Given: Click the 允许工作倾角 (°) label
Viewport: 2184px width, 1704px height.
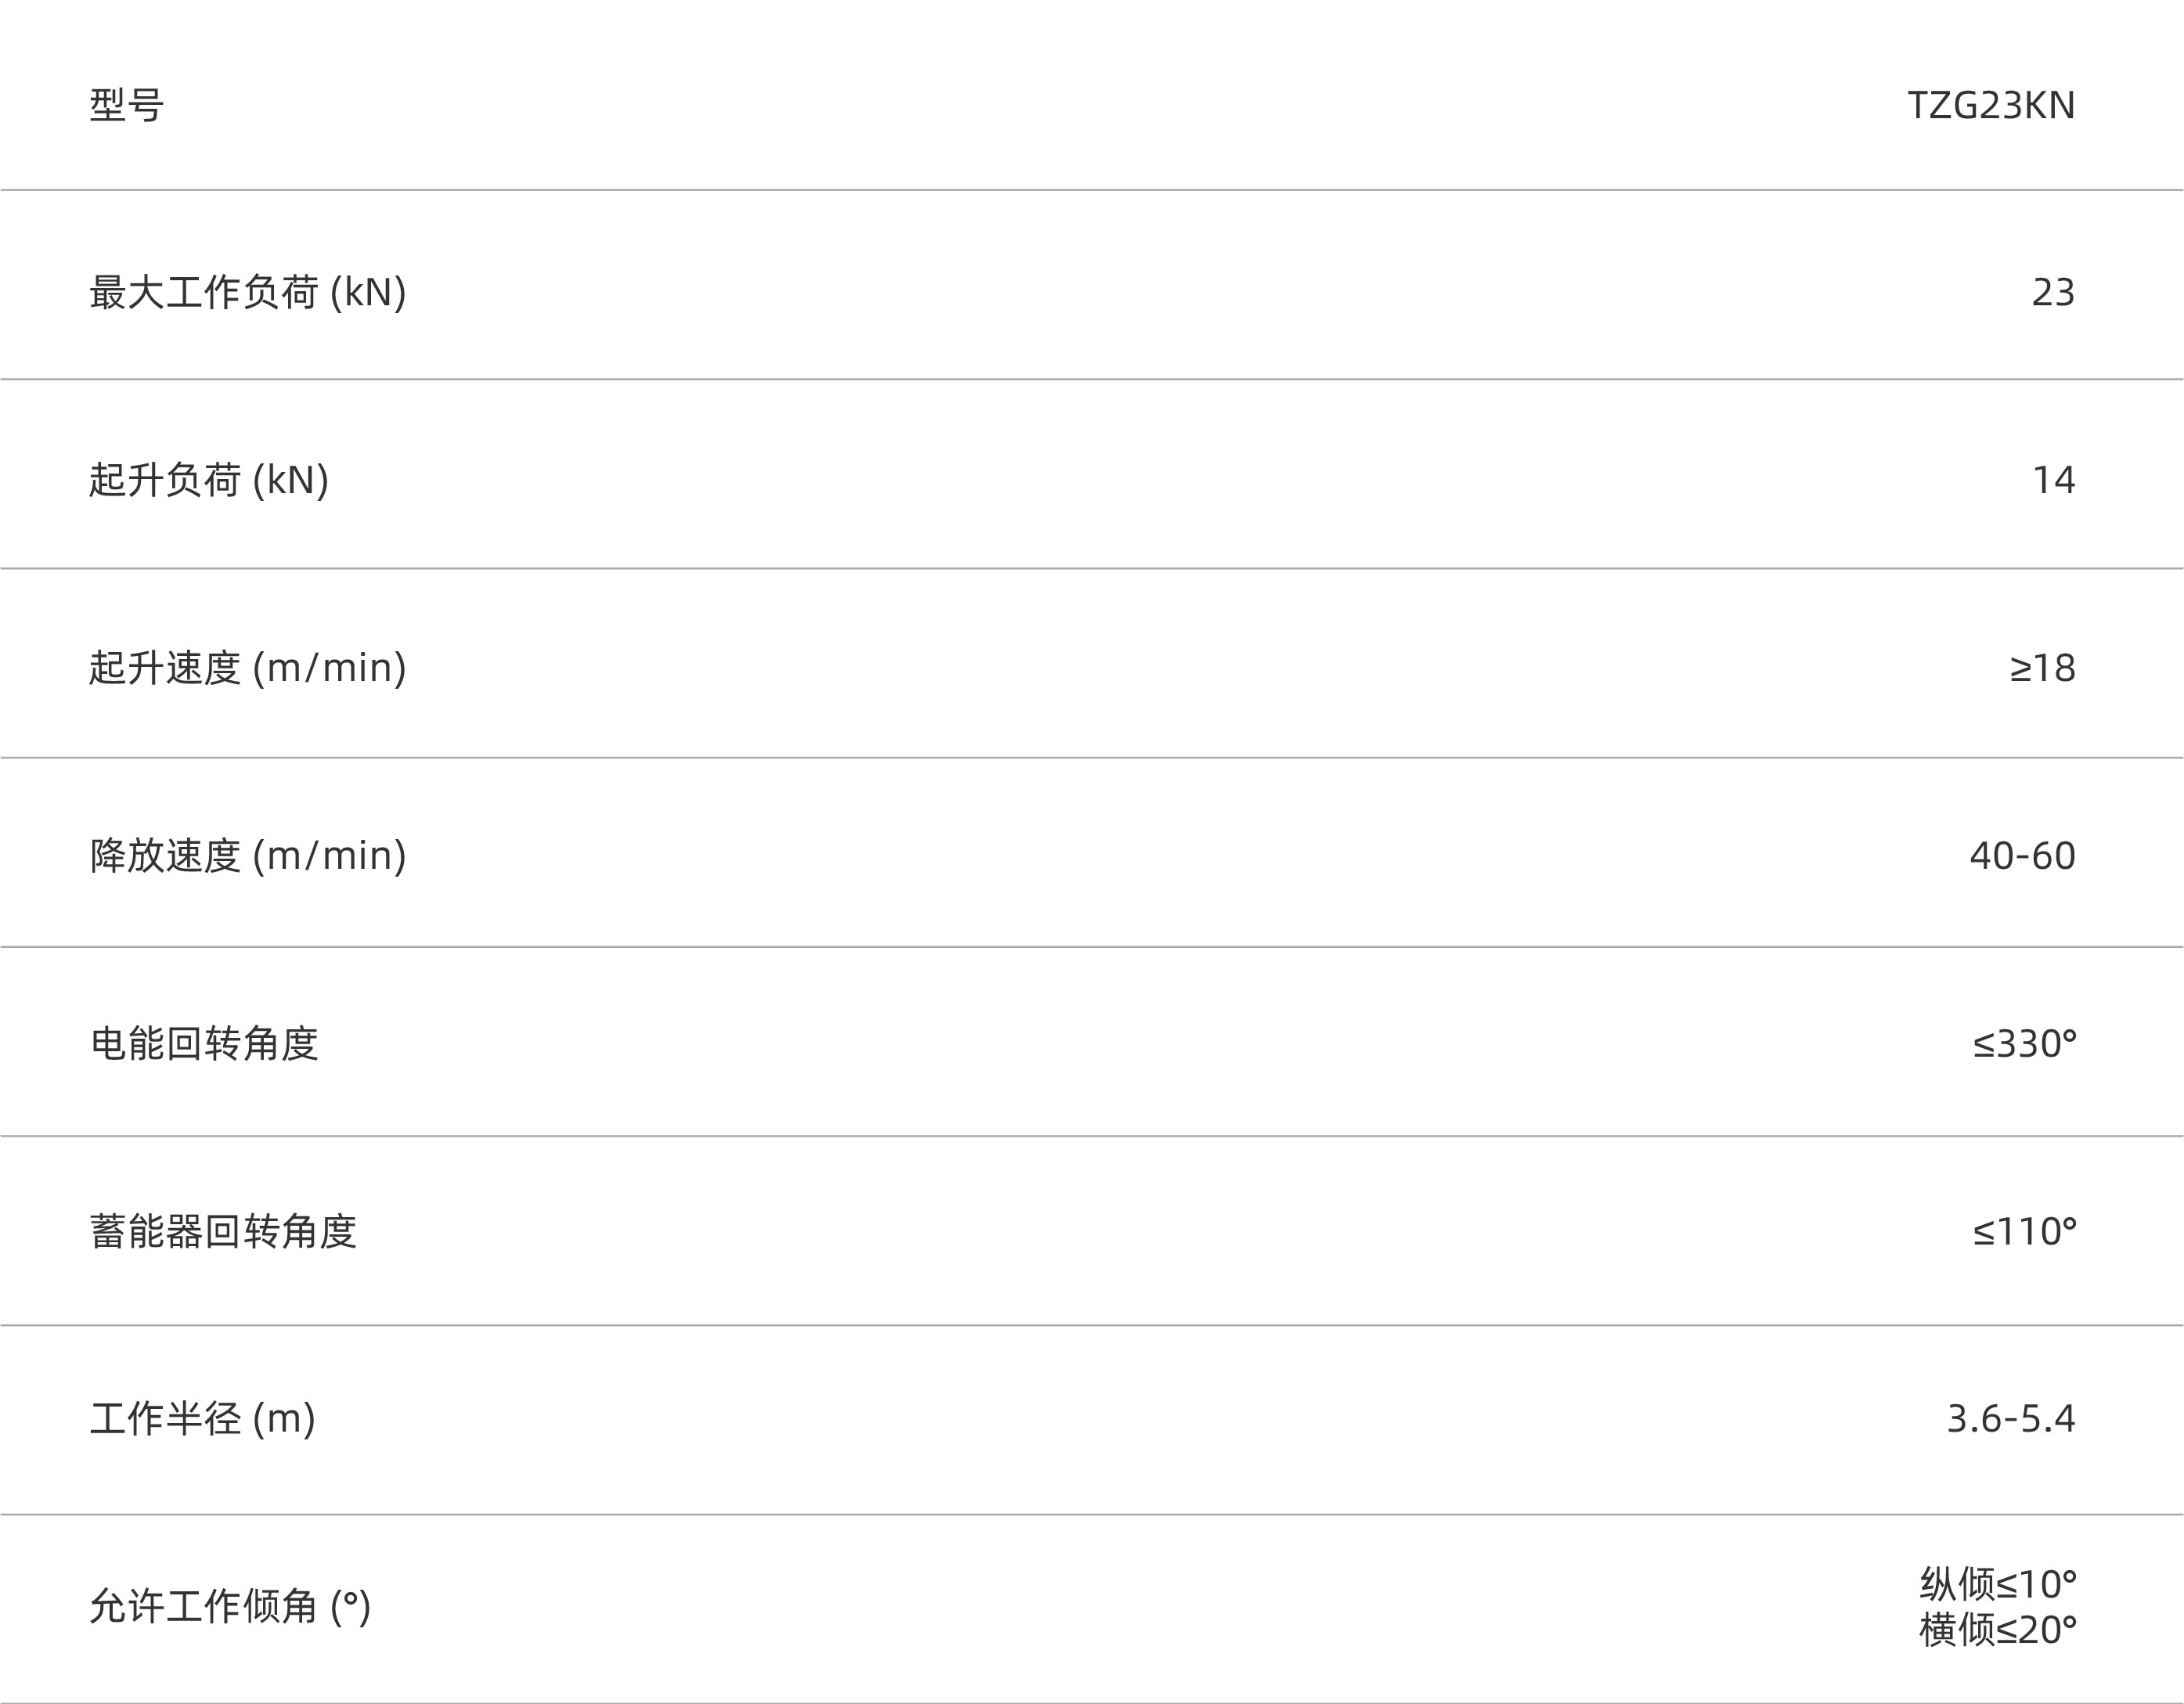Looking at the screenshot, I should pos(230,1606).
